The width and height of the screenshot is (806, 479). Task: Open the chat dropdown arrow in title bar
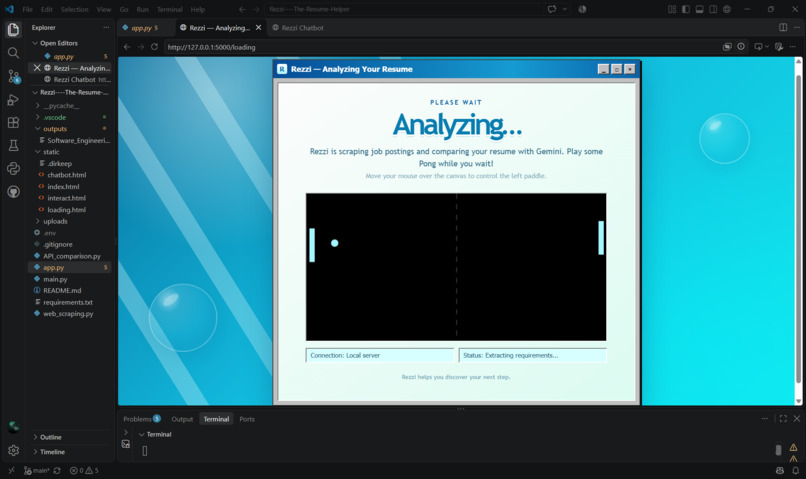[564, 9]
